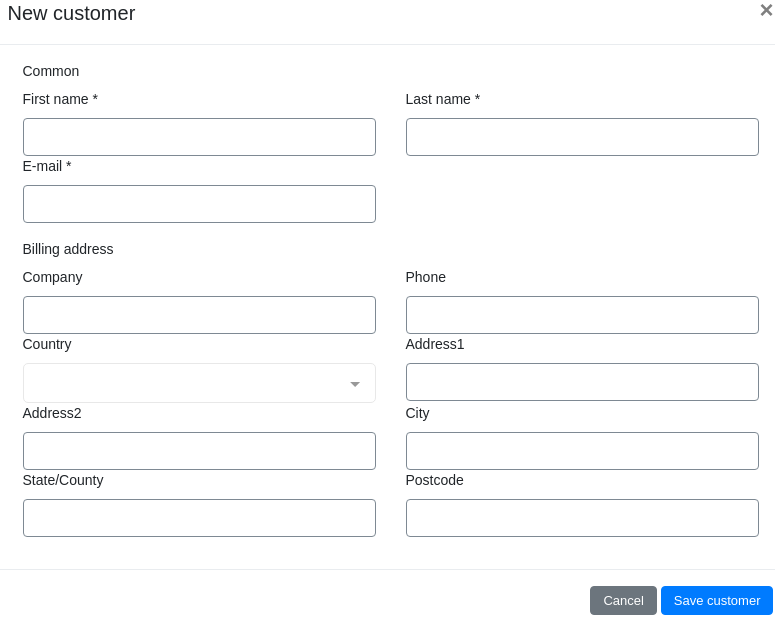
Task: Focus the City input field
Action: tap(582, 451)
